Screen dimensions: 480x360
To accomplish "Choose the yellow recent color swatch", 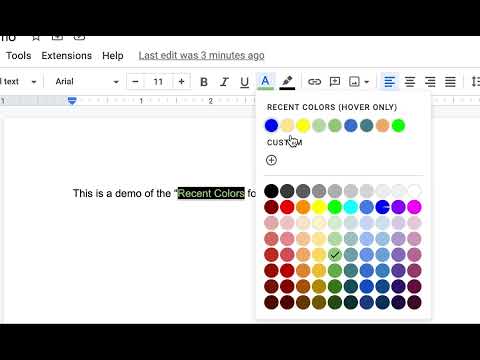I will point(303,126).
